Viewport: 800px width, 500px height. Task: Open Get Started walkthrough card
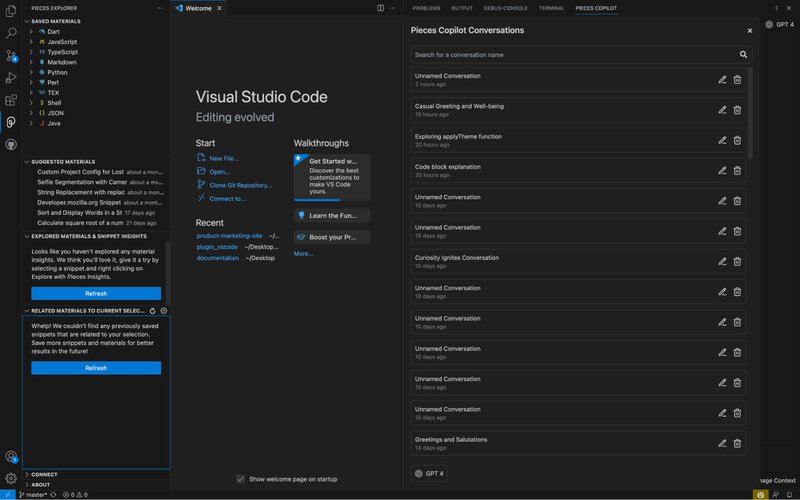pos(332,177)
